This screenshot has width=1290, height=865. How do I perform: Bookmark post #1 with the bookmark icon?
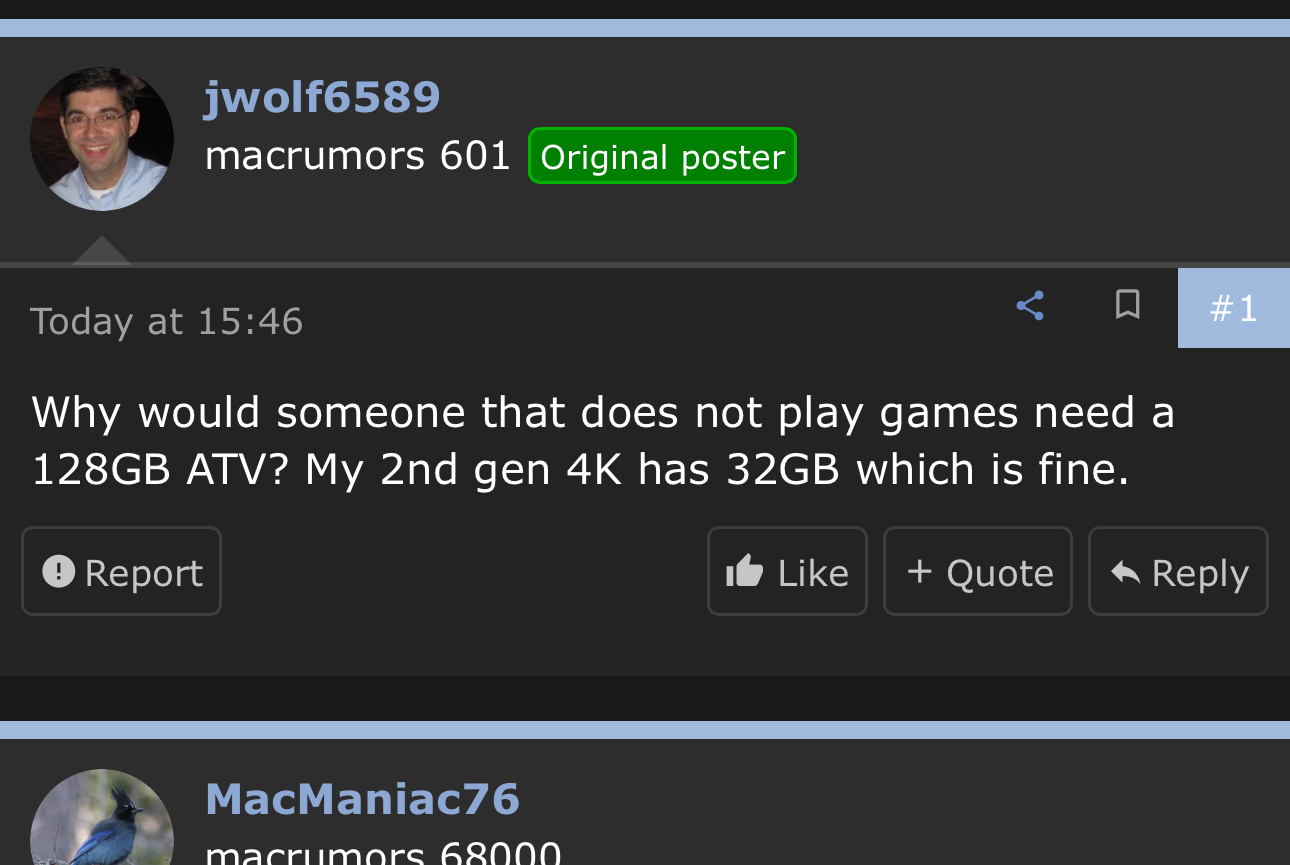[x=1127, y=305]
